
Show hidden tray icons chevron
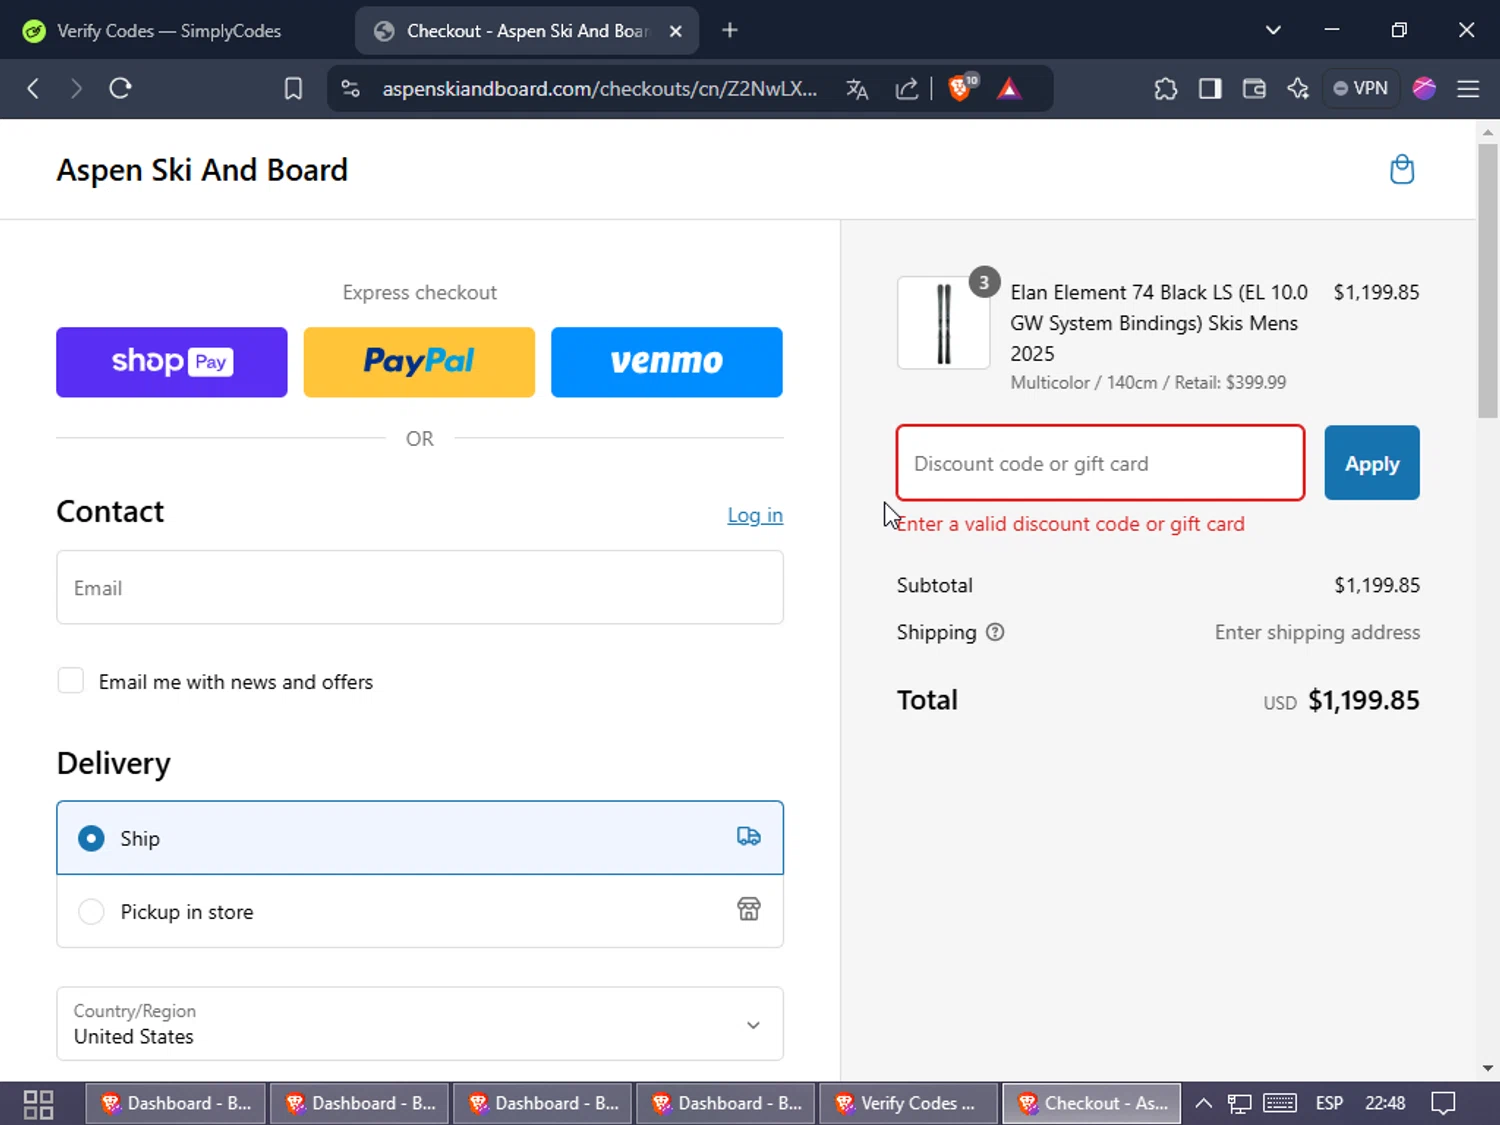pos(1204,1103)
